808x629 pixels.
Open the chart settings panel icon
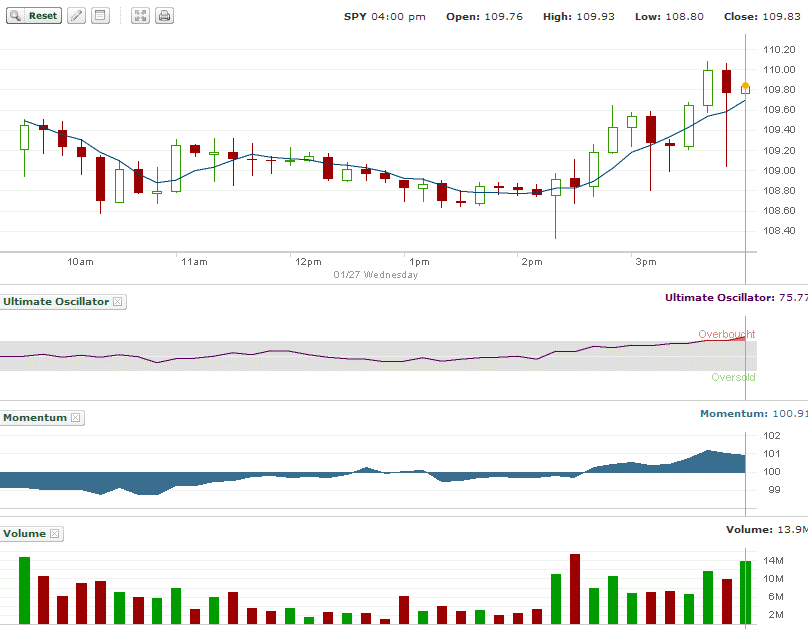click(100, 16)
